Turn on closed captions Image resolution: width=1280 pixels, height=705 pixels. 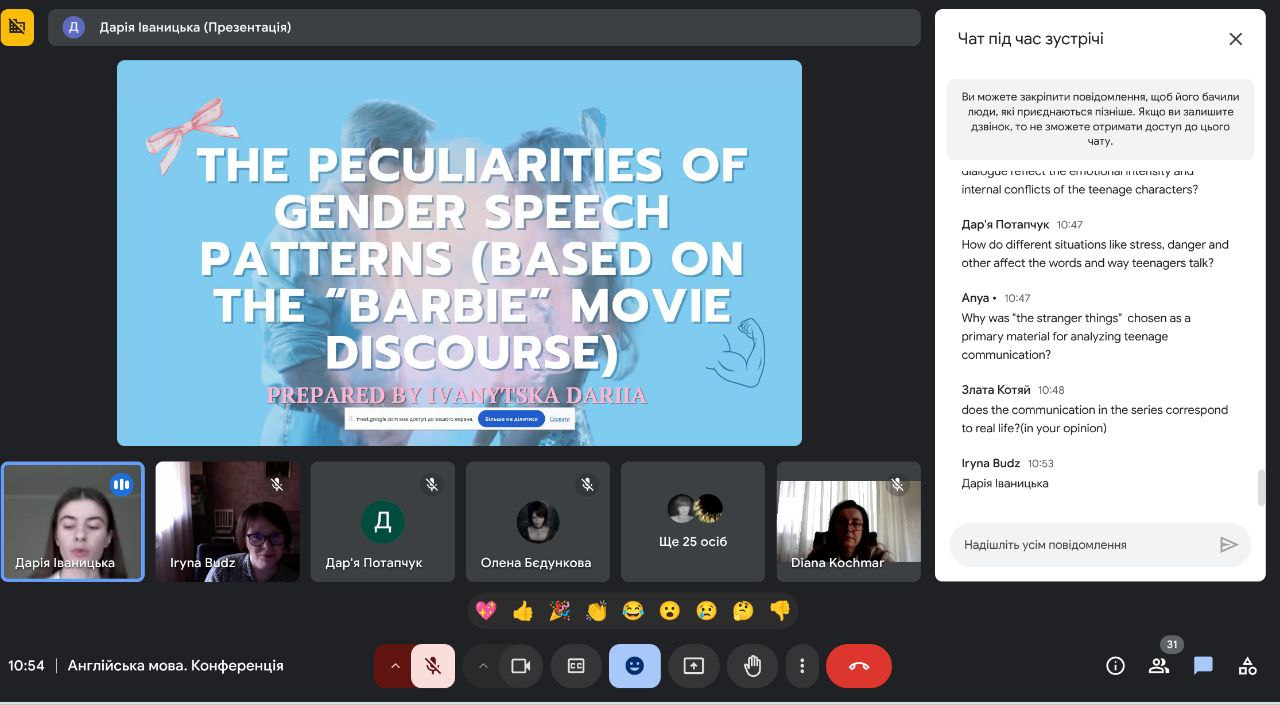coord(576,666)
